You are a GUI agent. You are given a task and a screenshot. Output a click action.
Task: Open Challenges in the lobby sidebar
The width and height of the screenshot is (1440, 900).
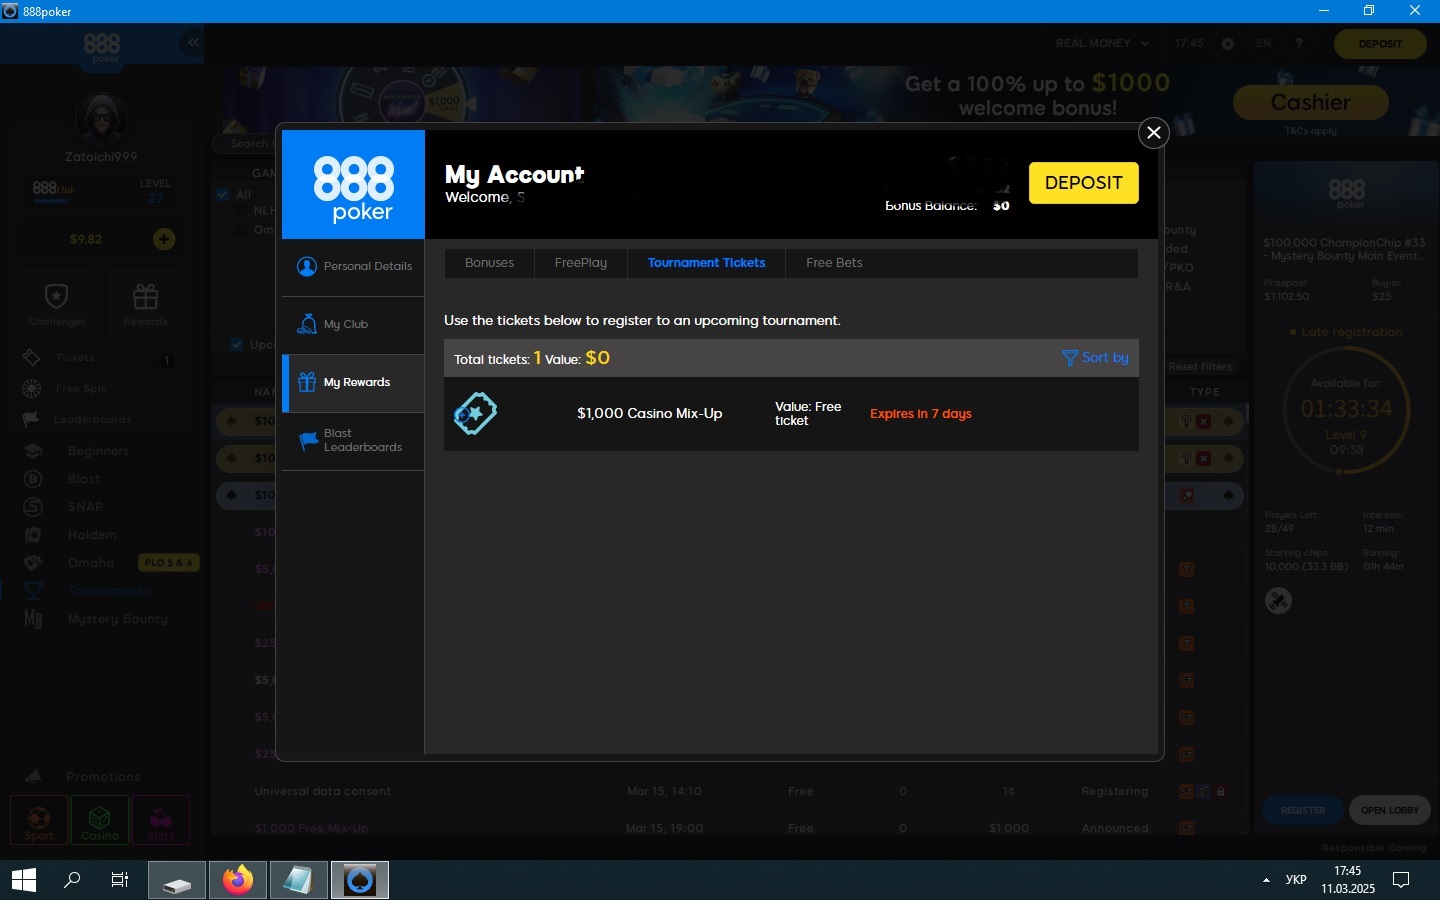click(57, 305)
